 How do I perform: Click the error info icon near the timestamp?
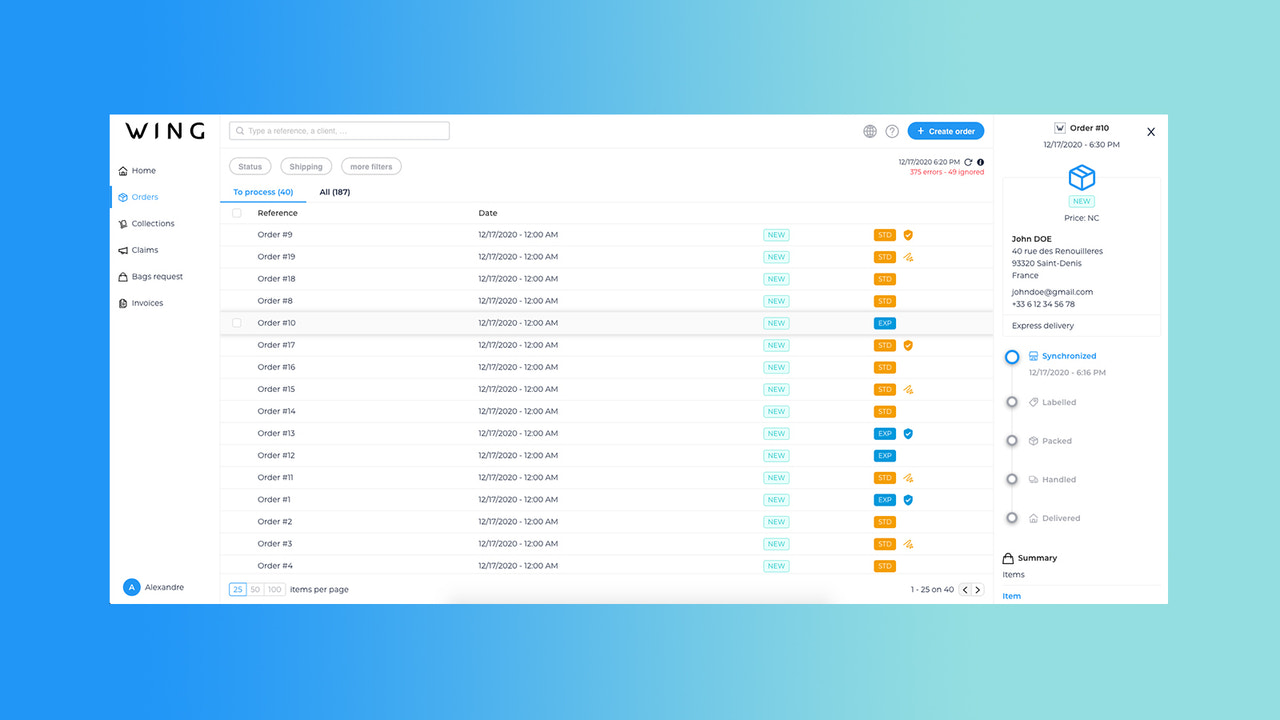[x=980, y=161]
